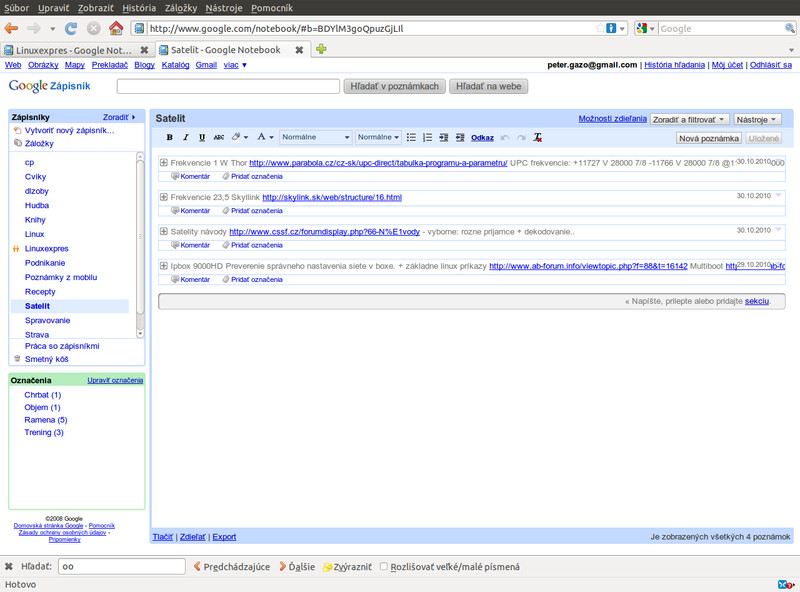Click the Odkaz link tool
The height and width of the screenshot is (592, 800).
[482, 138]
